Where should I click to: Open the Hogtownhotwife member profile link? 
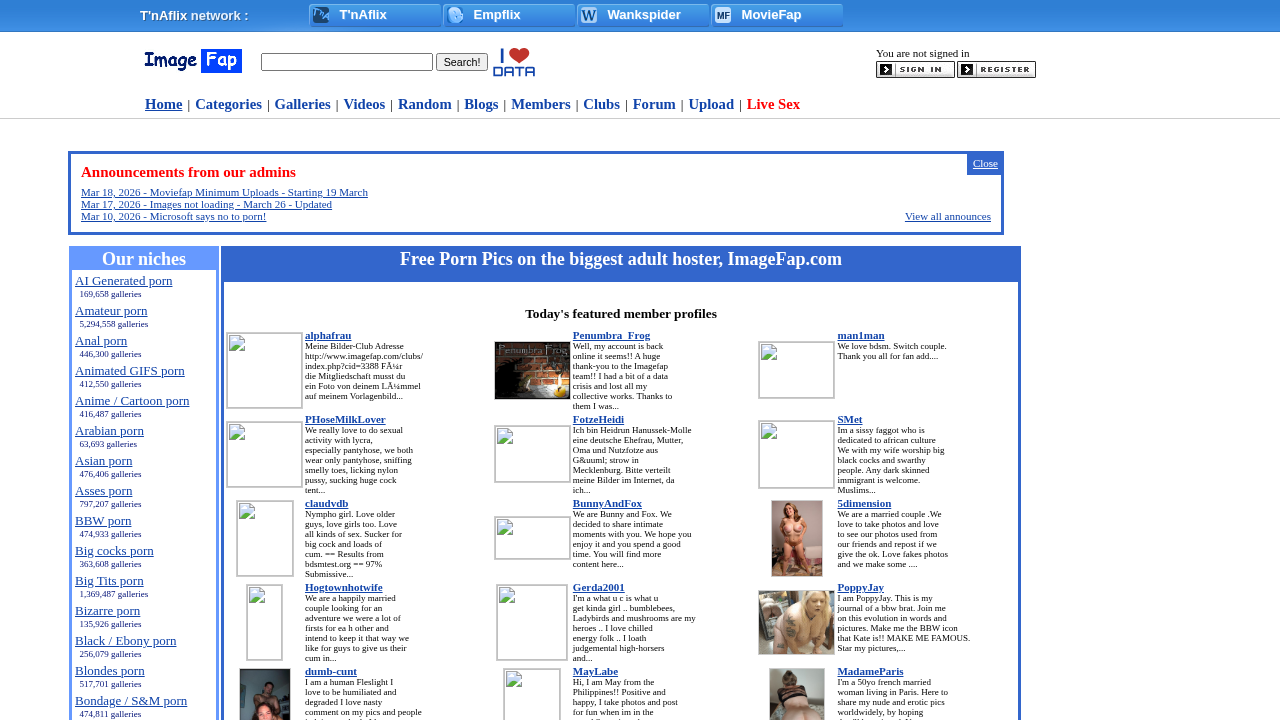click(344, 587)
